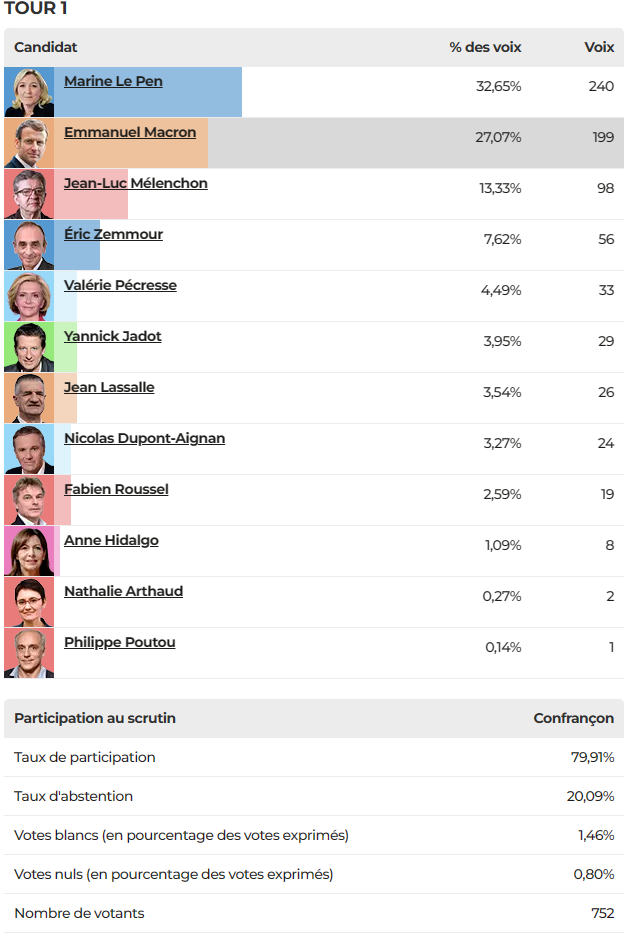Screen dimensions: 631x945
Task: Click Nathalie Arthaud portrait photo
Action: (29, 603)
